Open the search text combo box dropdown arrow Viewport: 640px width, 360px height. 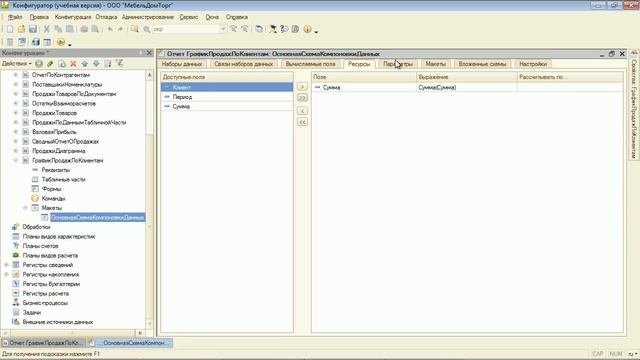coord(223,29)
